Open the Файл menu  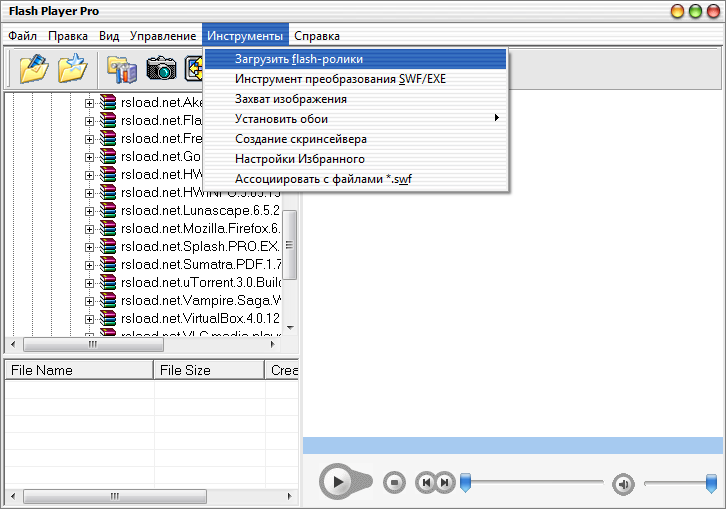(x=22, y=36)
